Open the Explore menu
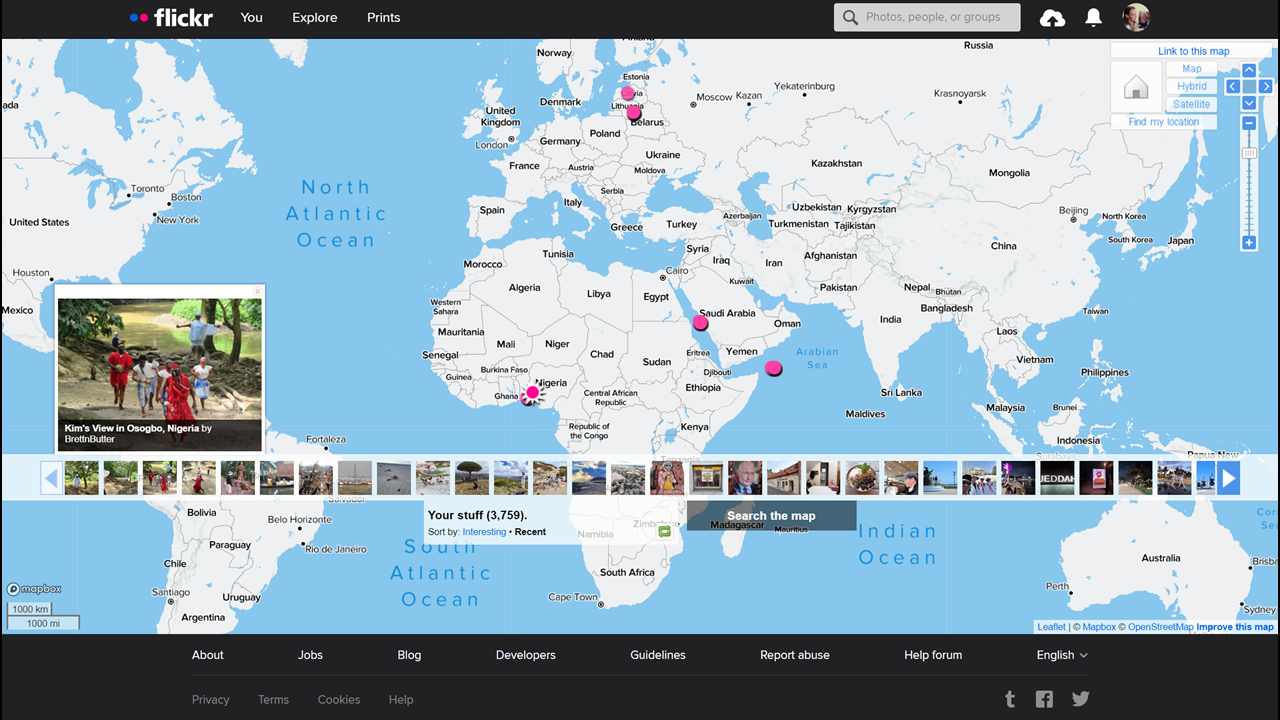Image resolution: width=1280 pixels, height=720 pixels. point(315,17)
